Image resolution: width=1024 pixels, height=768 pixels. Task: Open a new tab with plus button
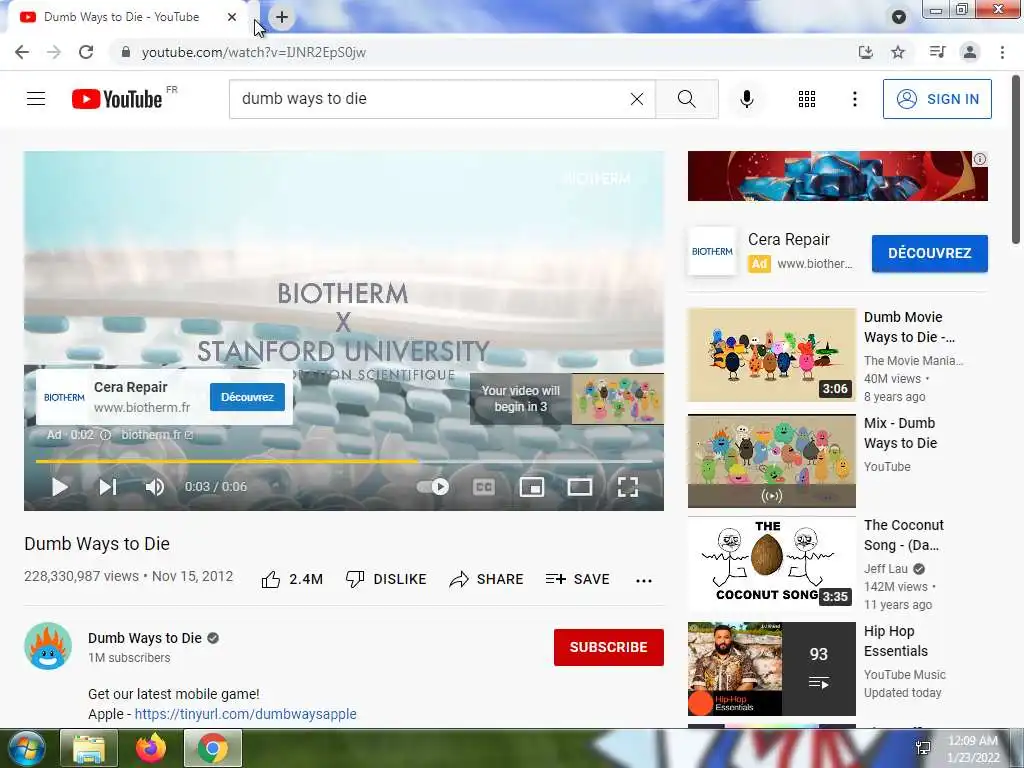[281, 17]
